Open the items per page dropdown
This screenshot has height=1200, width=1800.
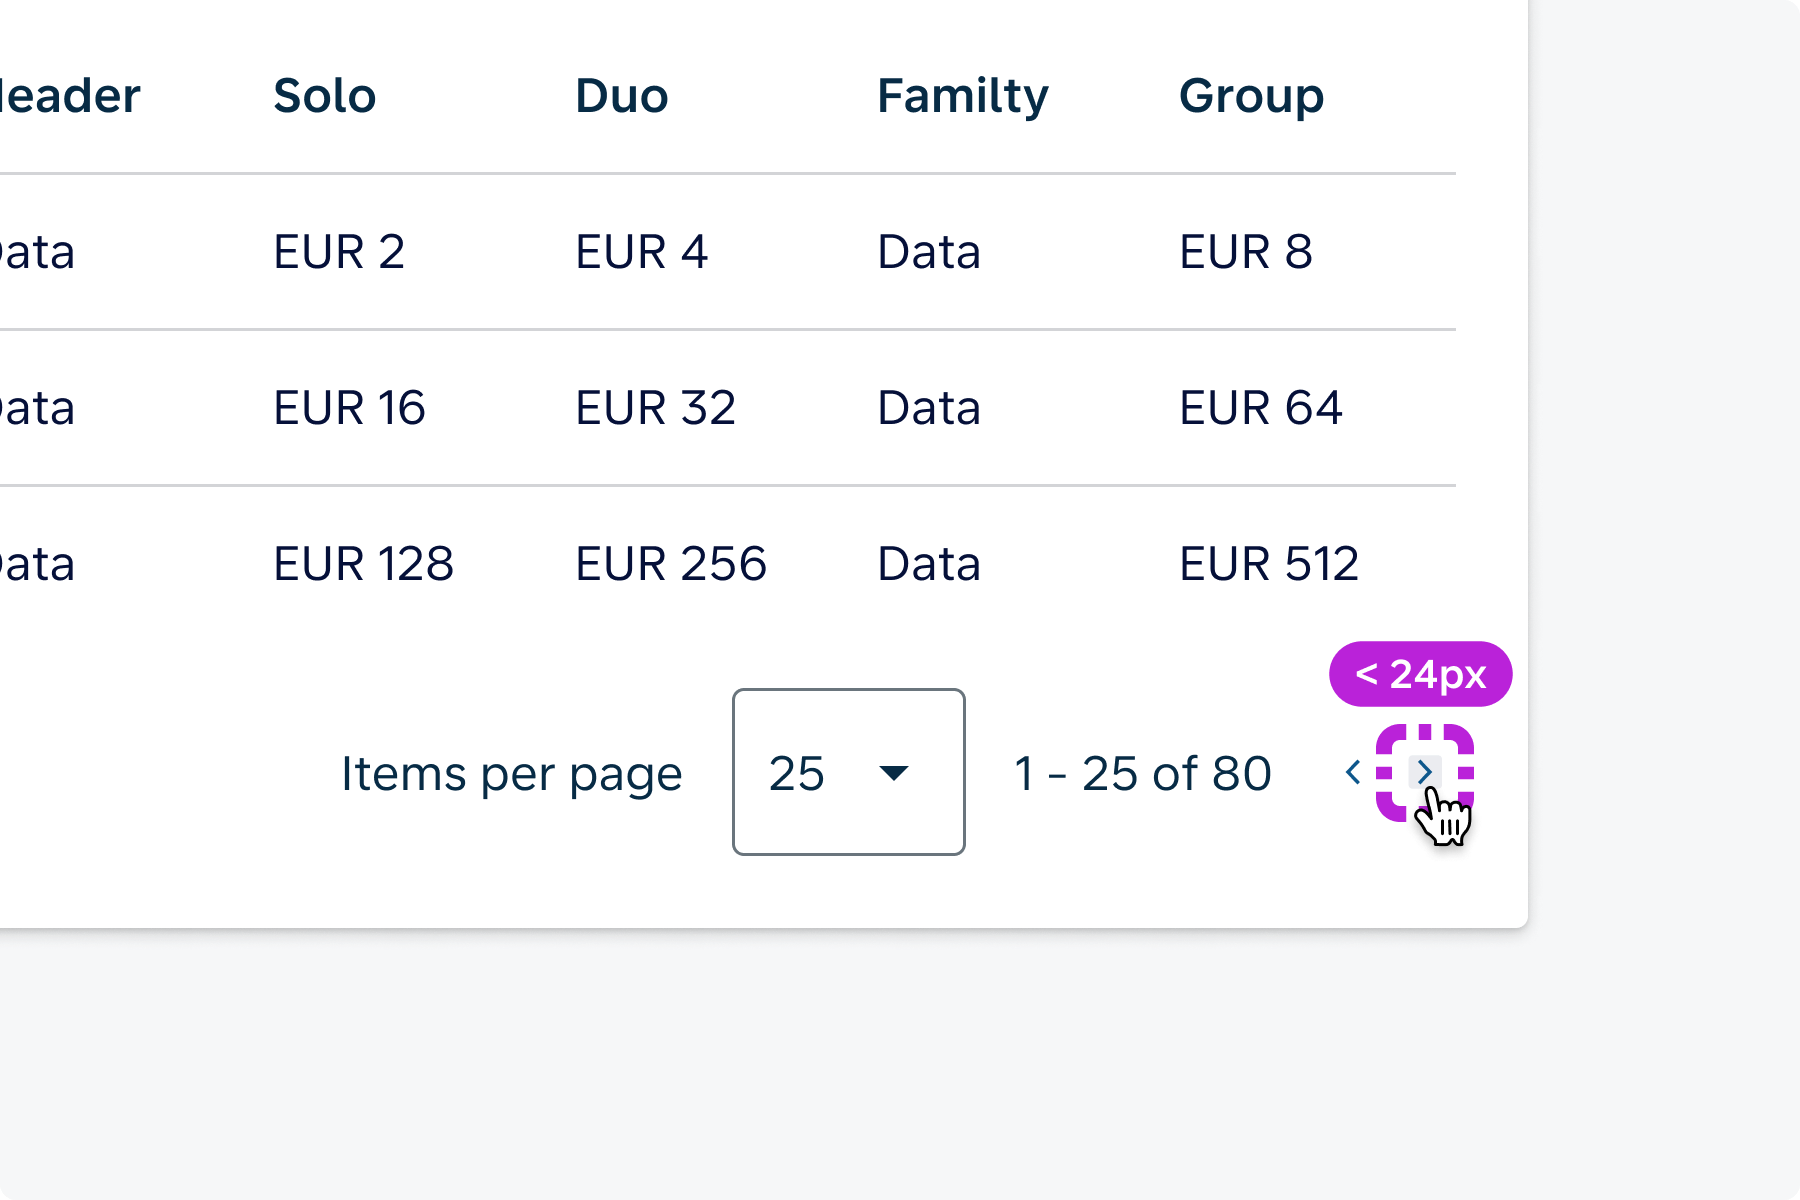tap(848, 772)
